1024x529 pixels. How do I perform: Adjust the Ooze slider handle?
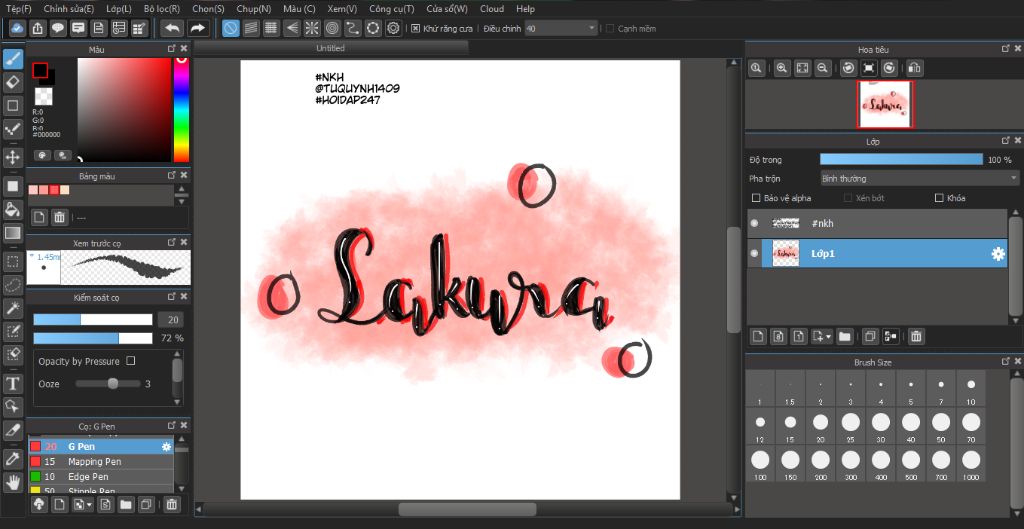113,383
